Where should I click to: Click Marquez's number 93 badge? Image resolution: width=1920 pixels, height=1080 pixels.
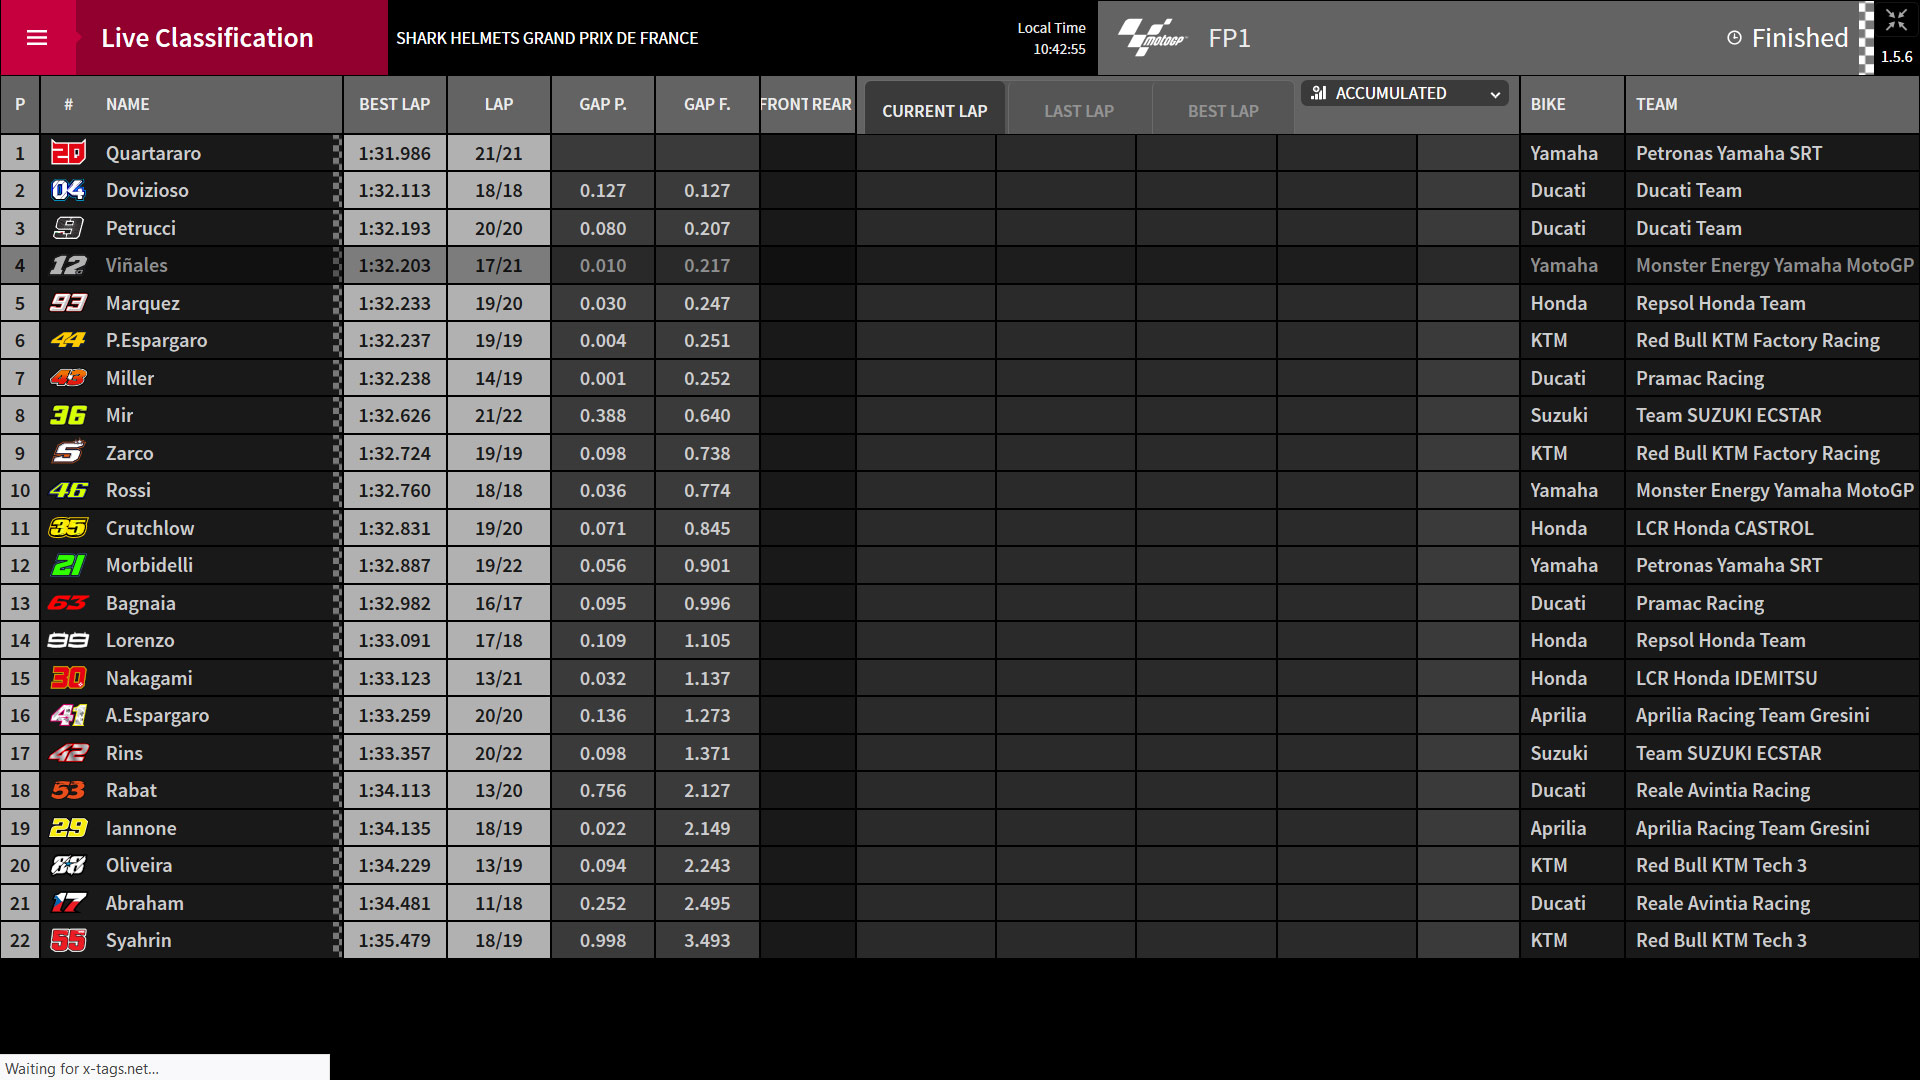[68, 303]
